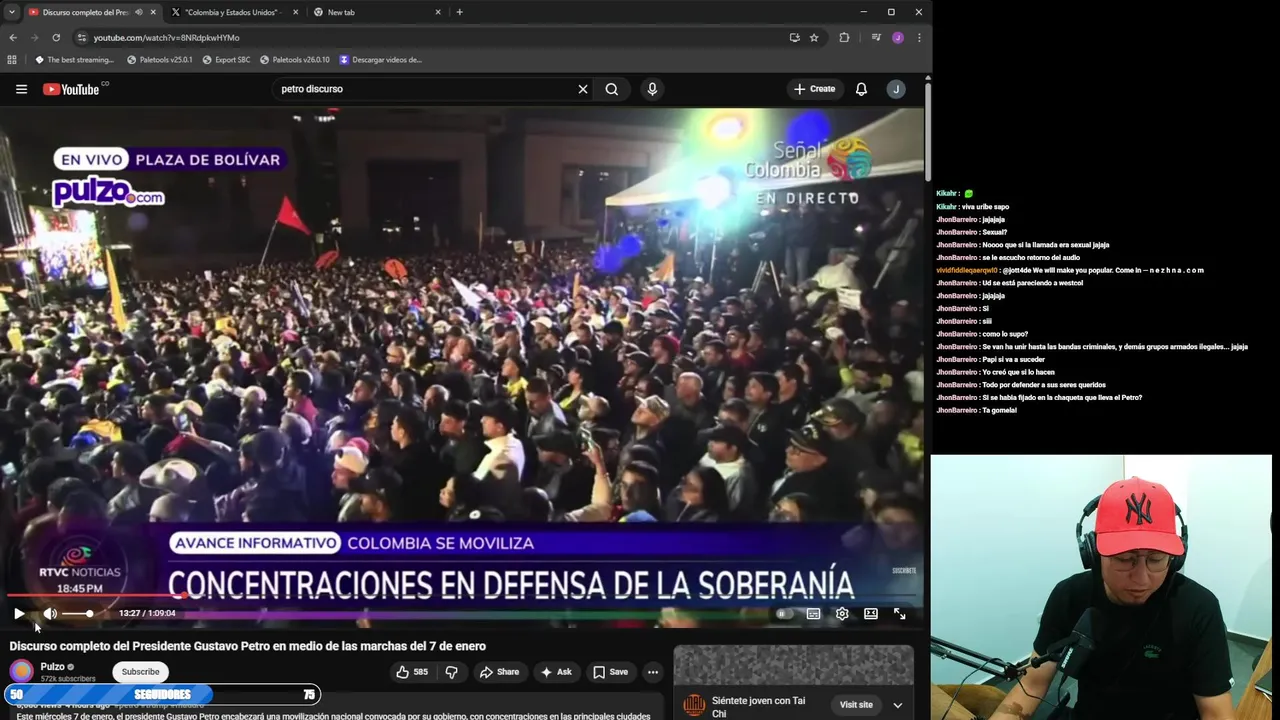Switch to the 'Colombia y Estados Unidos' tab
The height and width of the screenshot is (720, 1280).
point(234,12)
